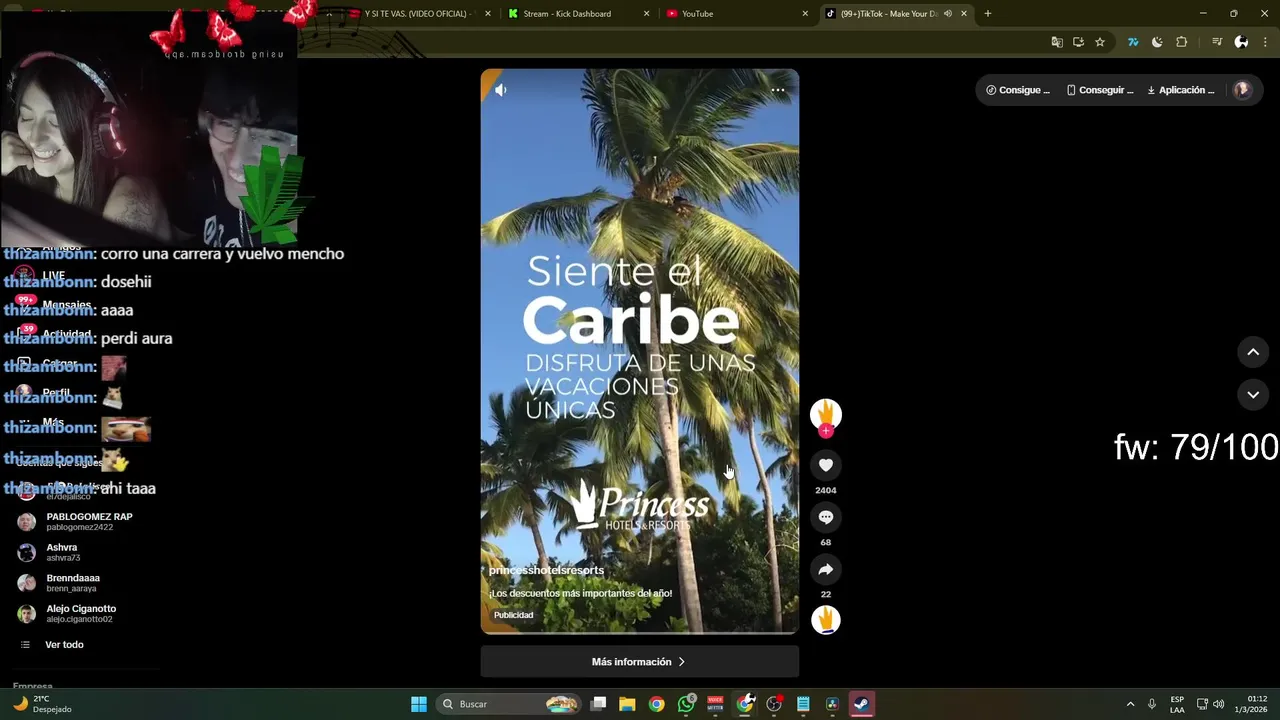
Task: Click the translate page icon in address bar
Action: [x=1057, y=42]
